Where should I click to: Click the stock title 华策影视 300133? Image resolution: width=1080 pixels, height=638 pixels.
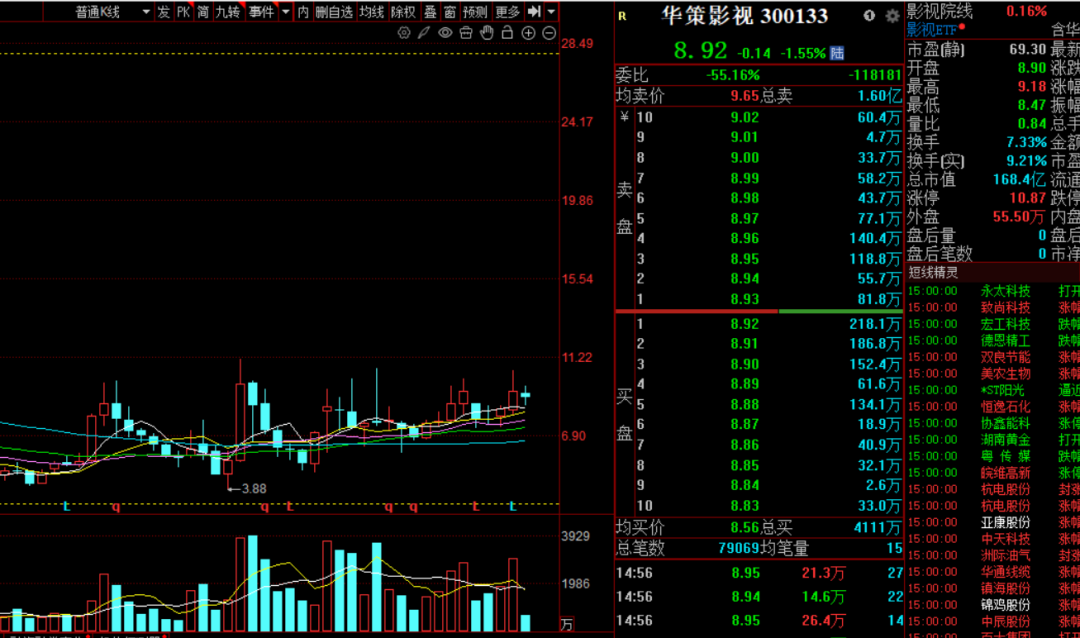pyautogui.click(x=745, y=15)
